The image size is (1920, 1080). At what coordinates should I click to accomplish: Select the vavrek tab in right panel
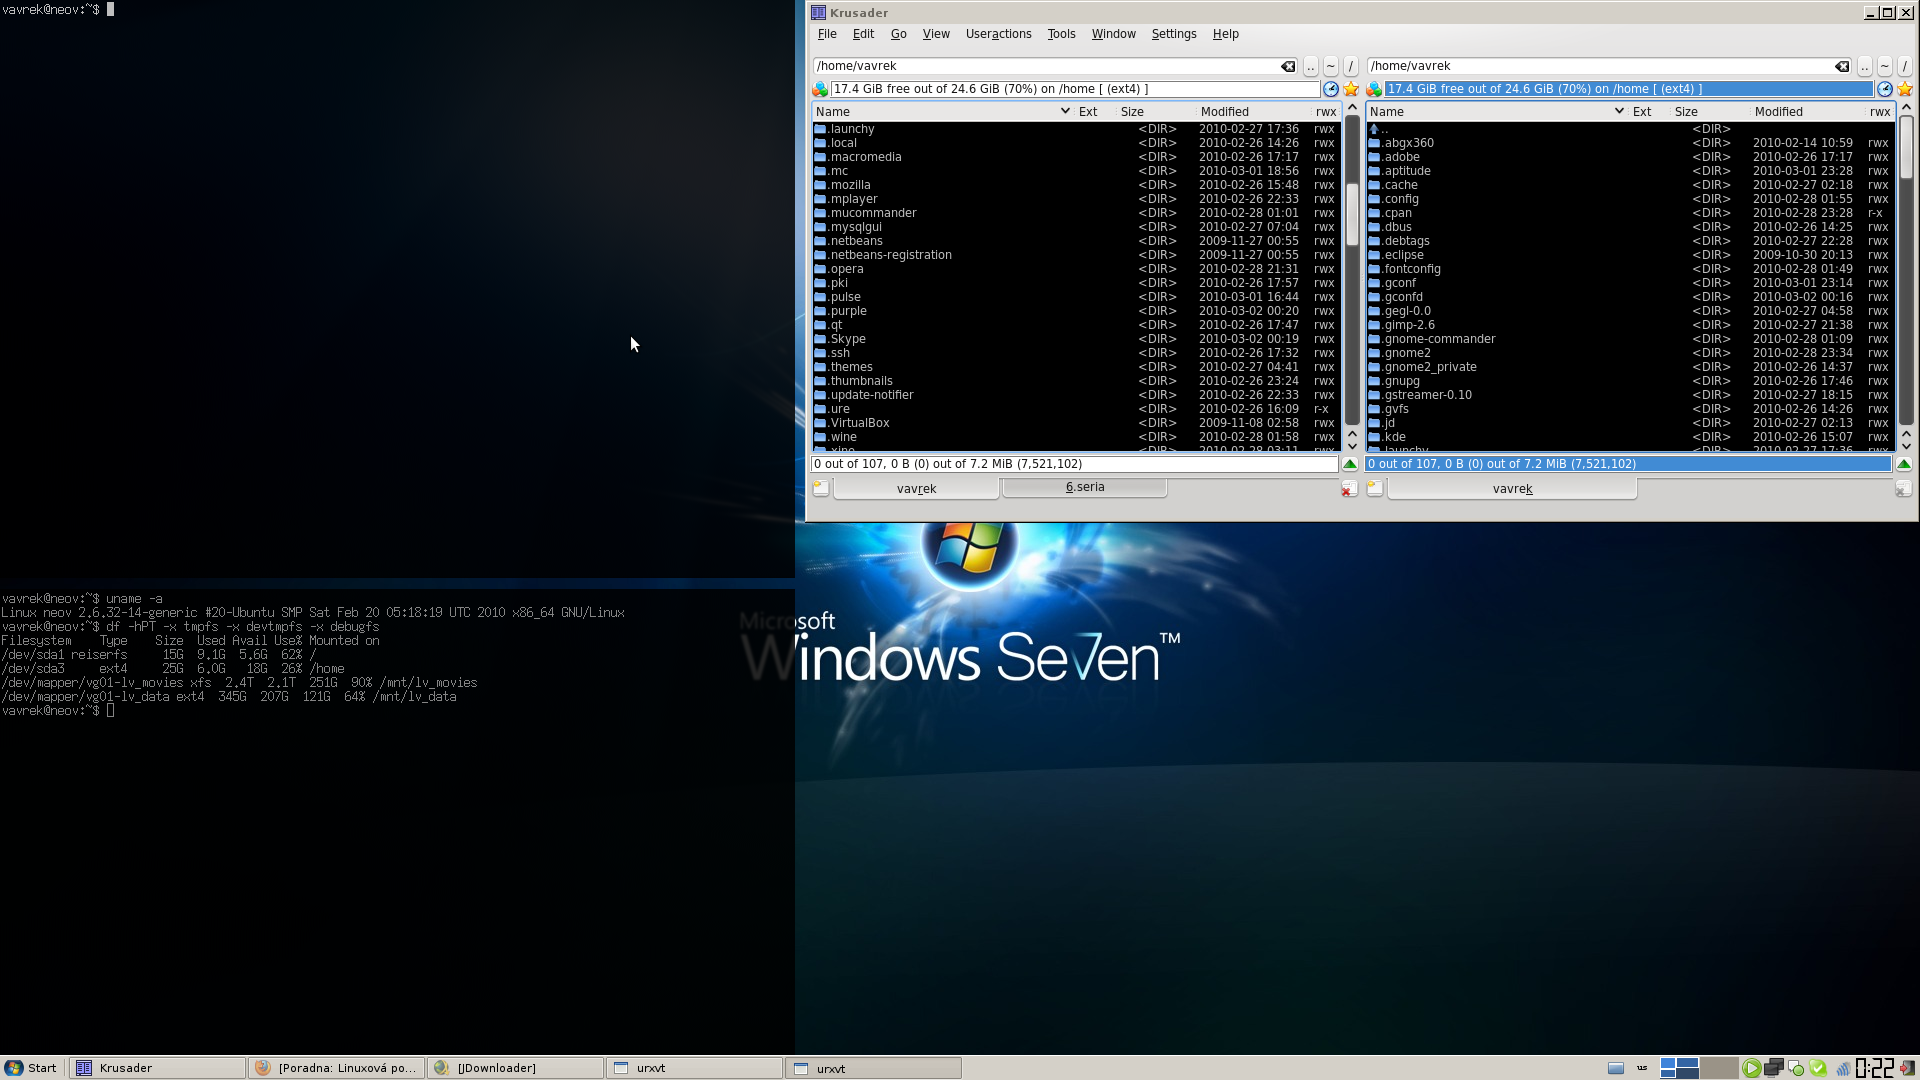coord(1512,489)
